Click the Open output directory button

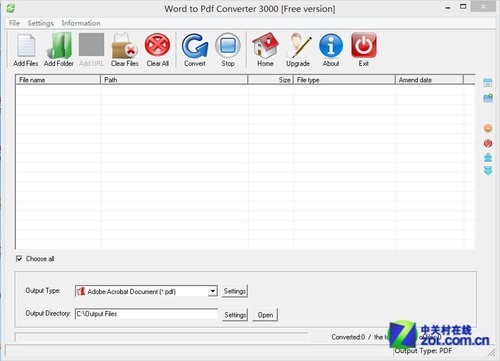(265, 315)
